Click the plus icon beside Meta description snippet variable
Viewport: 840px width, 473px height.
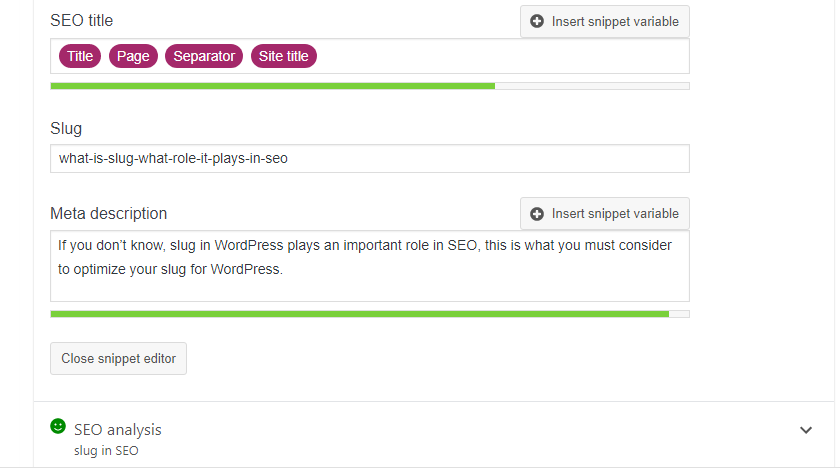click(537, 214)
